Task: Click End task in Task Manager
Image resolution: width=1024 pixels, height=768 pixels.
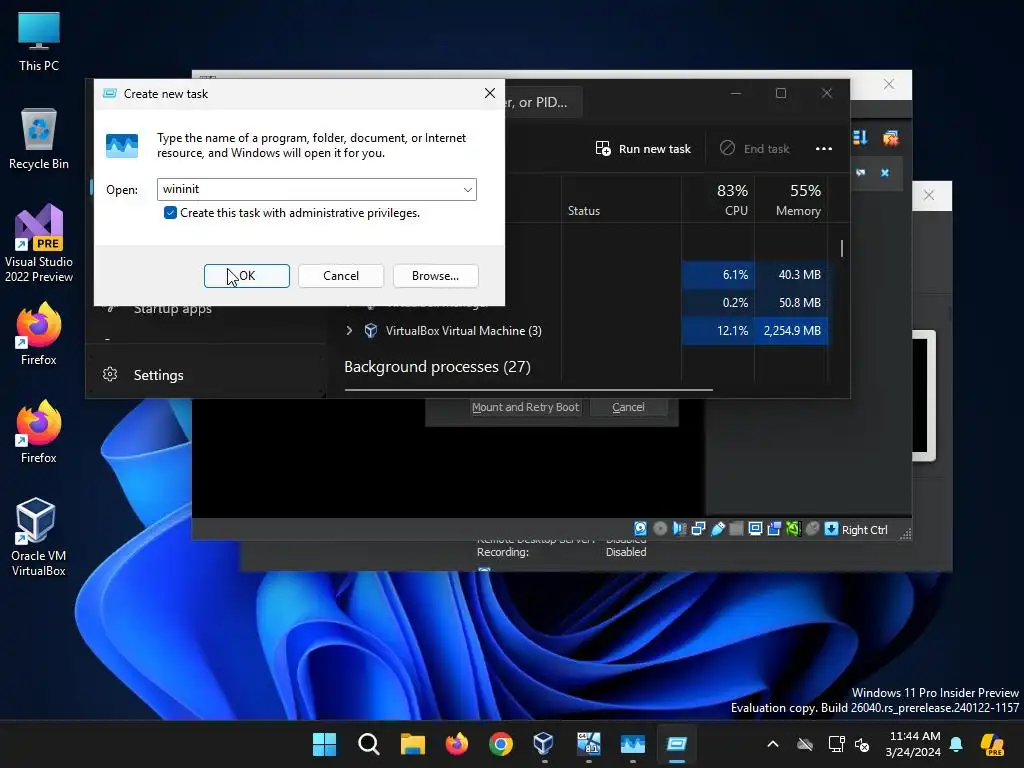Action: pyautogui.click(x=754, y=149)
